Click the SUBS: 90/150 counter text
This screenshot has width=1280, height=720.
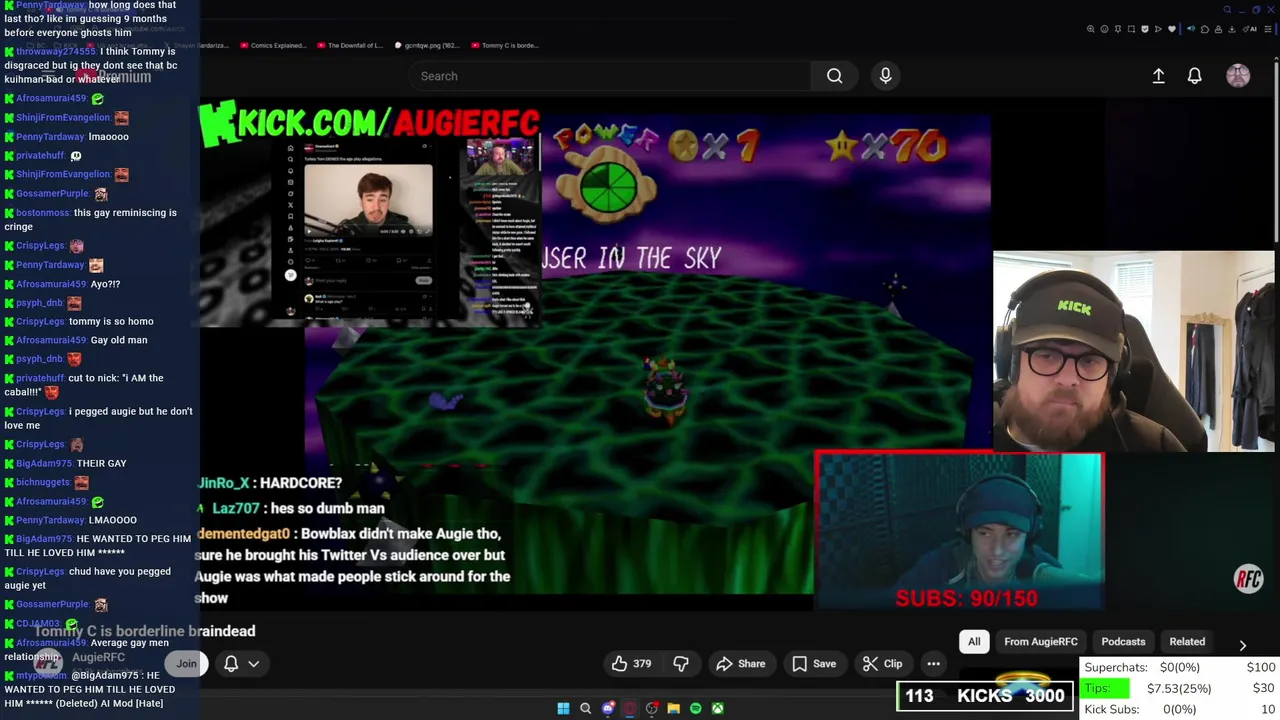[966, 598]
